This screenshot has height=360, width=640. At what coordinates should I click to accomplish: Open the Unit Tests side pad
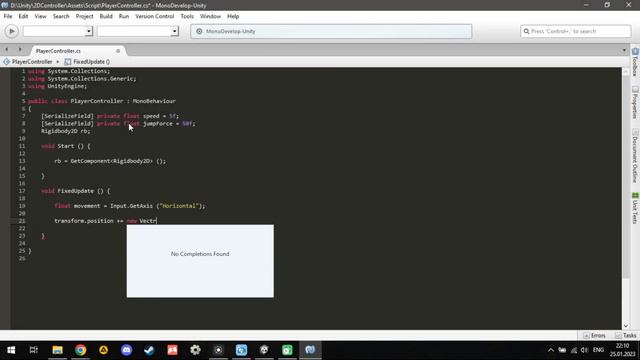[x=635, y=208]
